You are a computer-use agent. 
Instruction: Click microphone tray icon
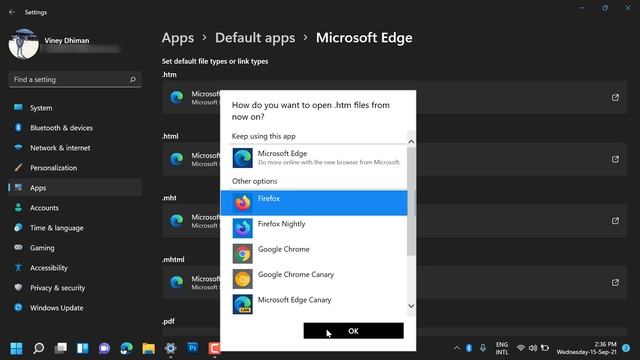(x=483, y=348)
